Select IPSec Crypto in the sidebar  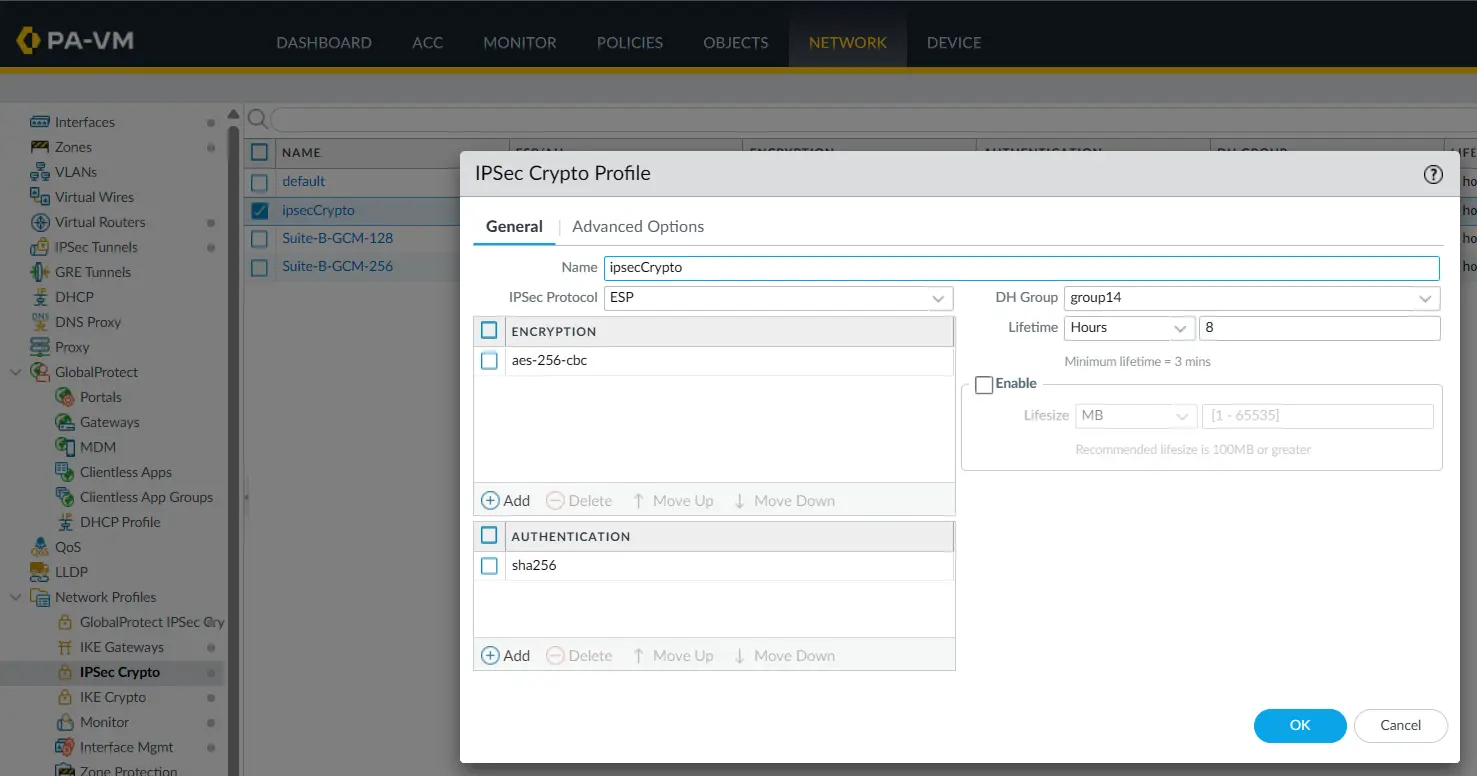119,672
